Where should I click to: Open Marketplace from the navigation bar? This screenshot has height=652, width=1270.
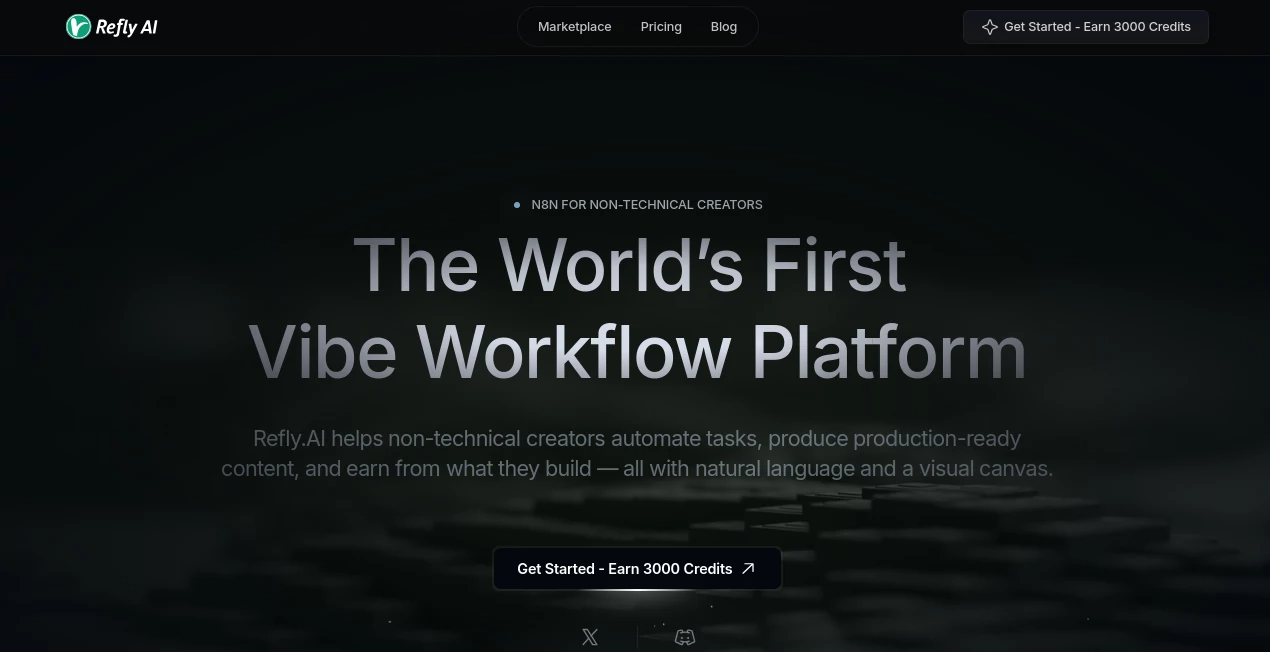[x=574, y=27]
